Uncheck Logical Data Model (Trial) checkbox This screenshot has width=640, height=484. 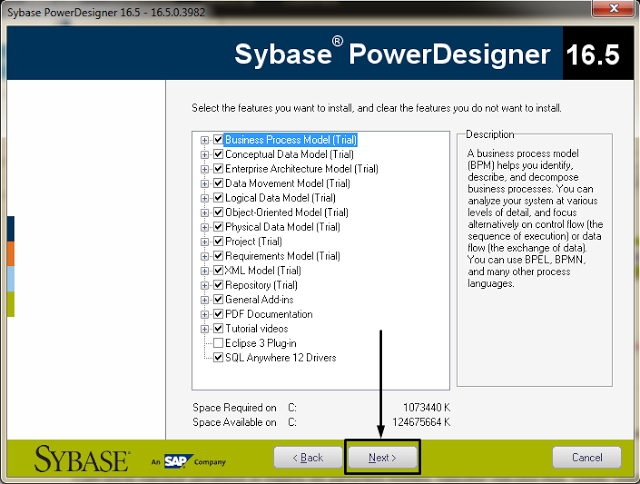tap(218, 198)
